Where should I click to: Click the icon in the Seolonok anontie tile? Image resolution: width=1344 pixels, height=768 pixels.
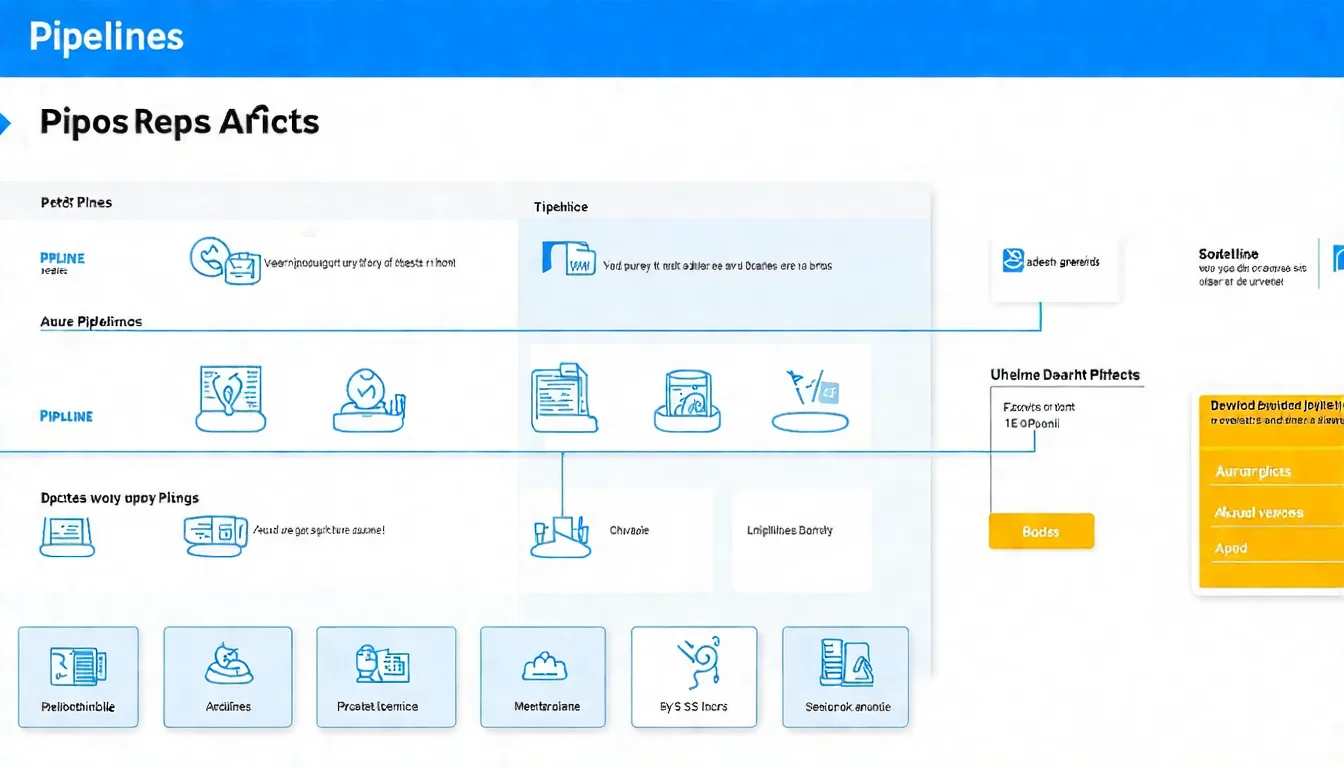[846, 663]
